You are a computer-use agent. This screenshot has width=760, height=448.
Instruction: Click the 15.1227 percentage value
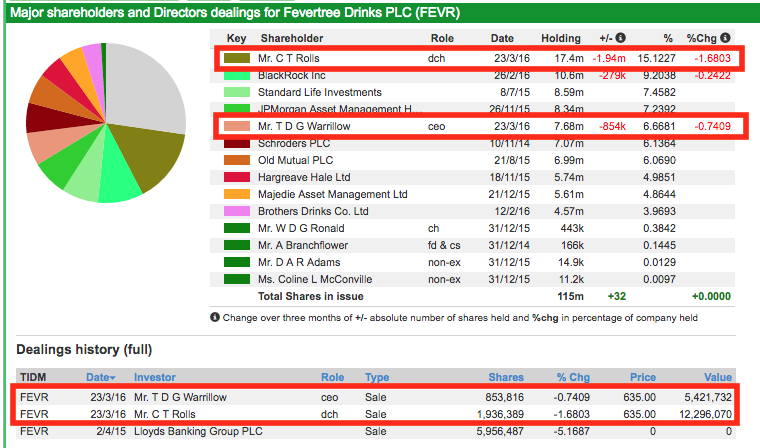coord(656,58)
